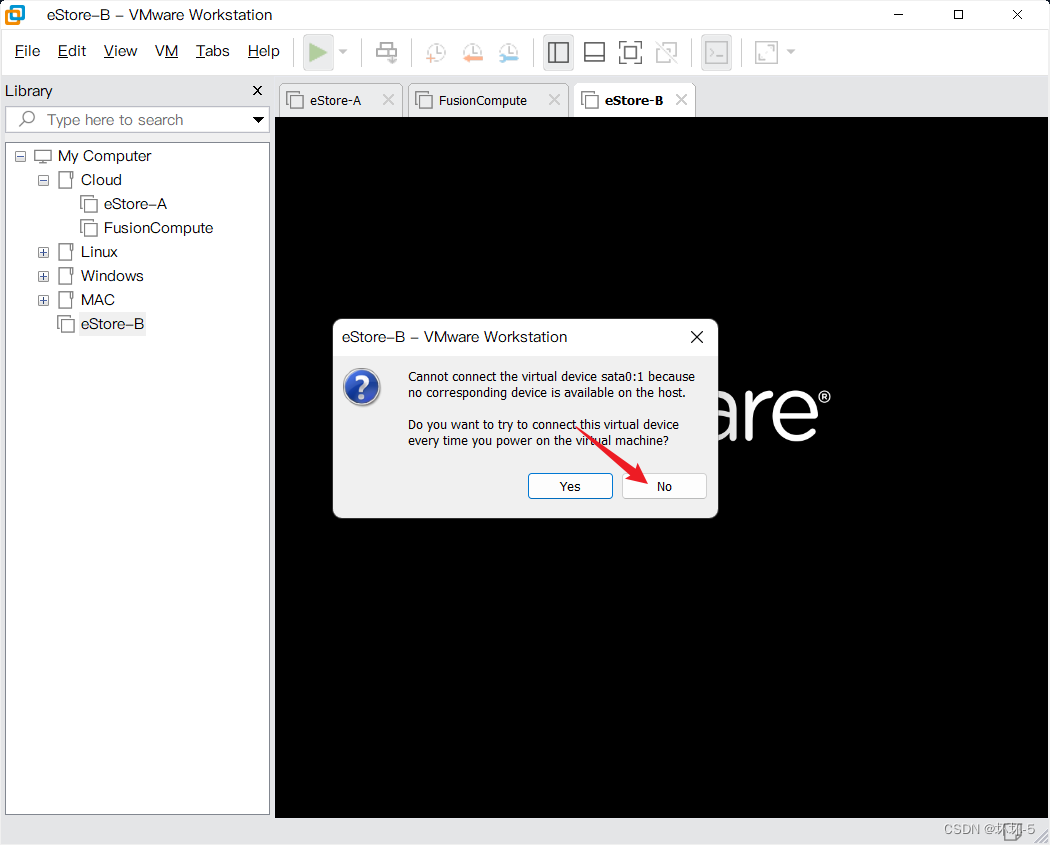The image size is (1050, 845).
Task: Revert VM to previous snapshot icon
Action: pos(473,52)
